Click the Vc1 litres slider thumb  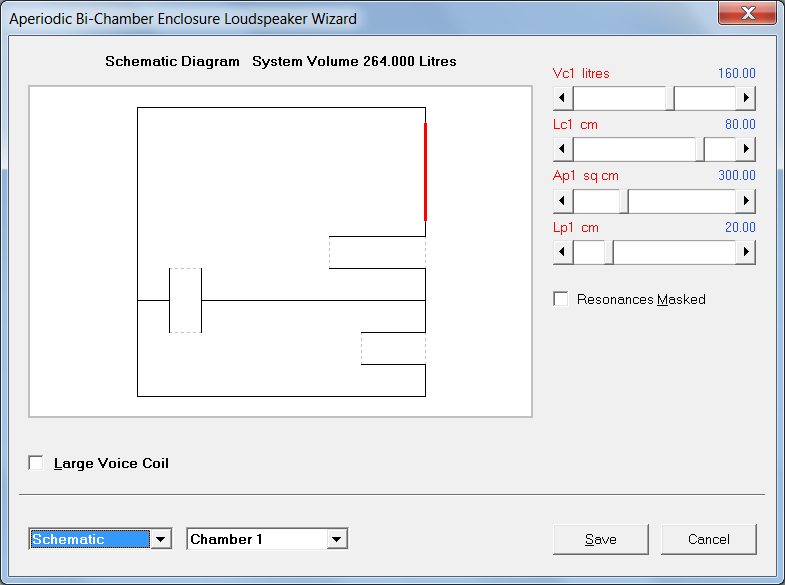(x=670, y=98)
